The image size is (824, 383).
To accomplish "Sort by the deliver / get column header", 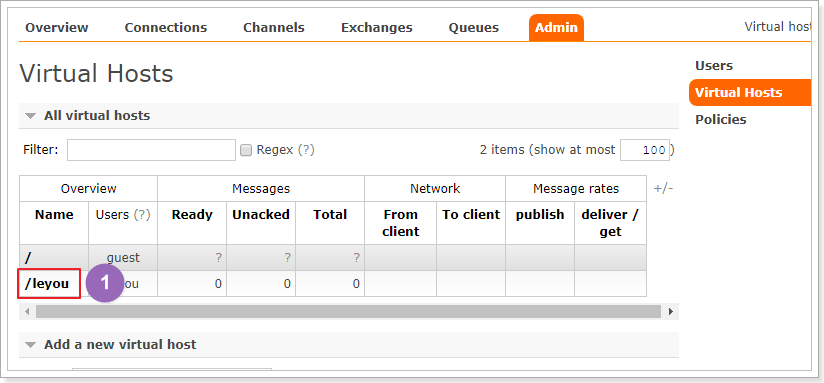I will pyautogui.click(x=610, y=223).
